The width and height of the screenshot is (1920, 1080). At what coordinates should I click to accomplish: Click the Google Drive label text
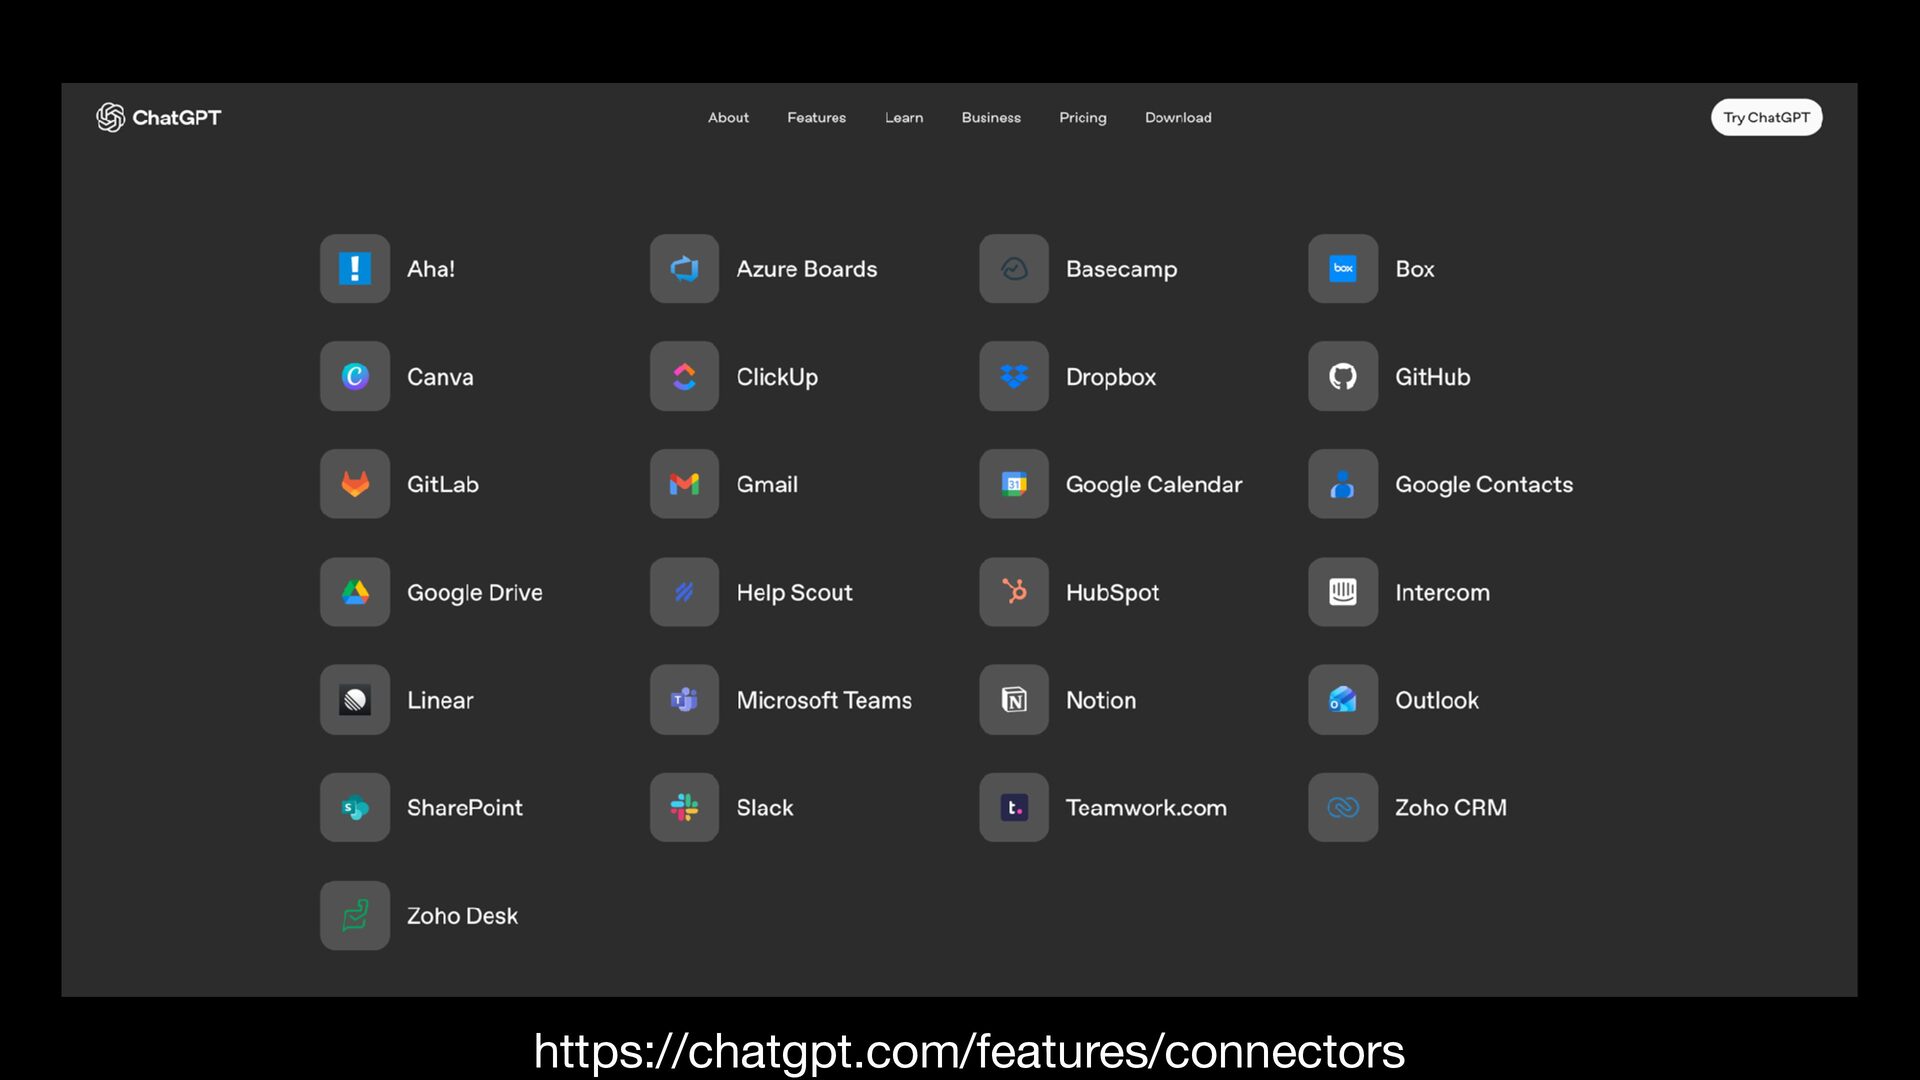click(x=474, y=593)
